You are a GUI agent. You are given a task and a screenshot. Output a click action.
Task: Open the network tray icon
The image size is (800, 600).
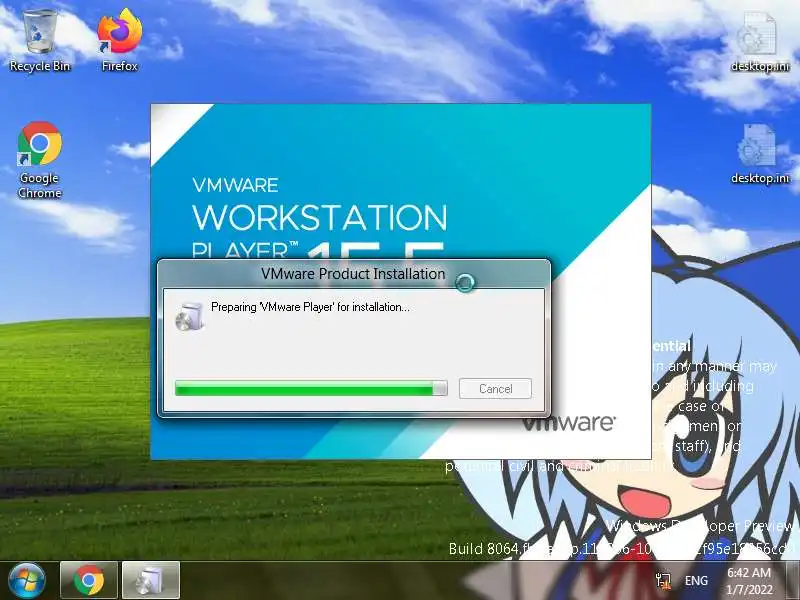[x=663, y=581]
